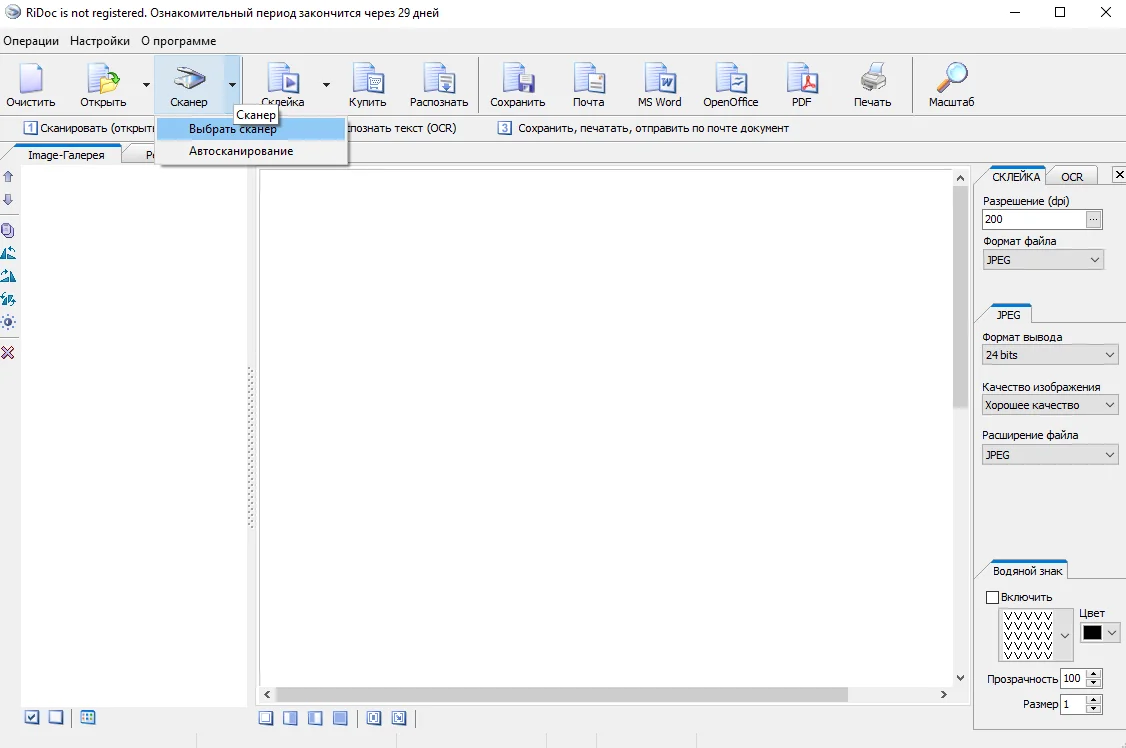Click the OpenOffice export icon

(730, 82)
